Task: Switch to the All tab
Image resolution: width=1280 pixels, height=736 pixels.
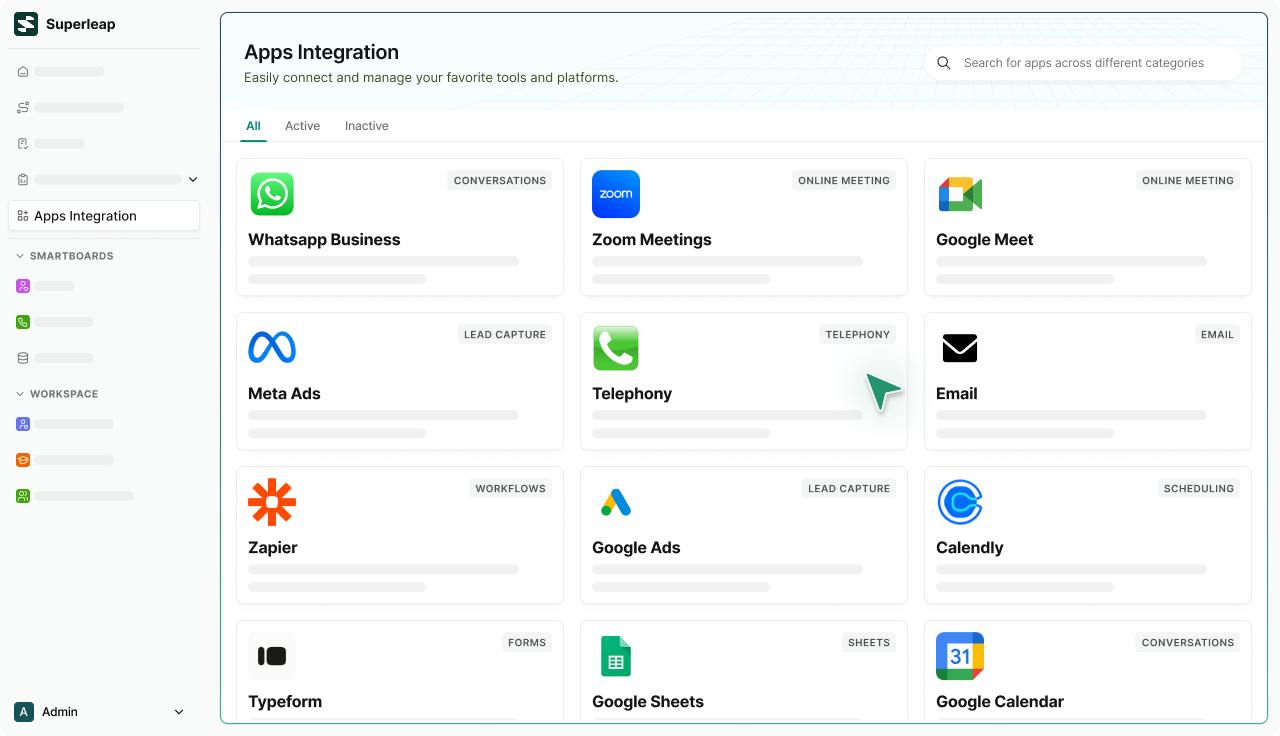Action: click(x=253, y=126)
